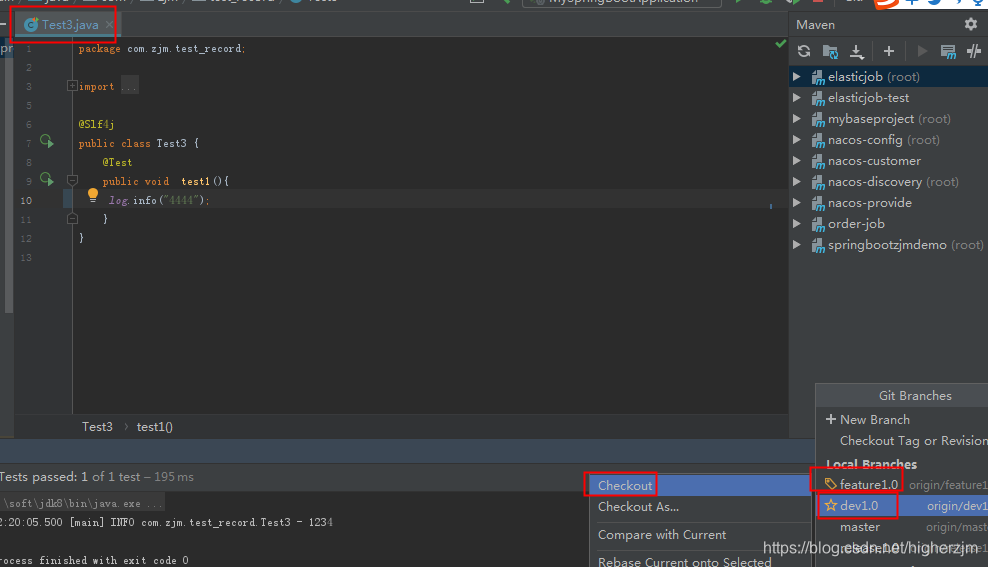Screen dimensions: 988x567
Task: Toggle Maven offline mode icon
Action: [x=974, y=51]
